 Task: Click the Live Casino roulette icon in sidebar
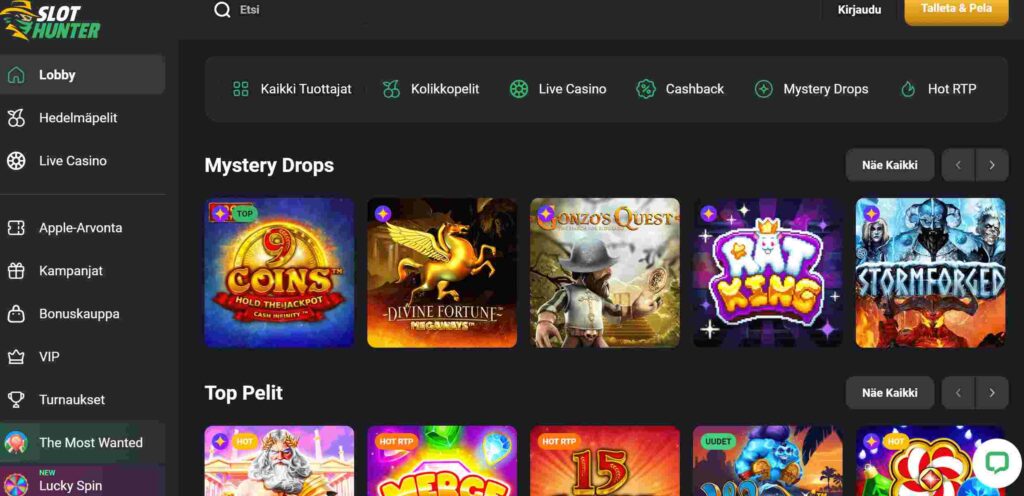click(x=16, y=161)
